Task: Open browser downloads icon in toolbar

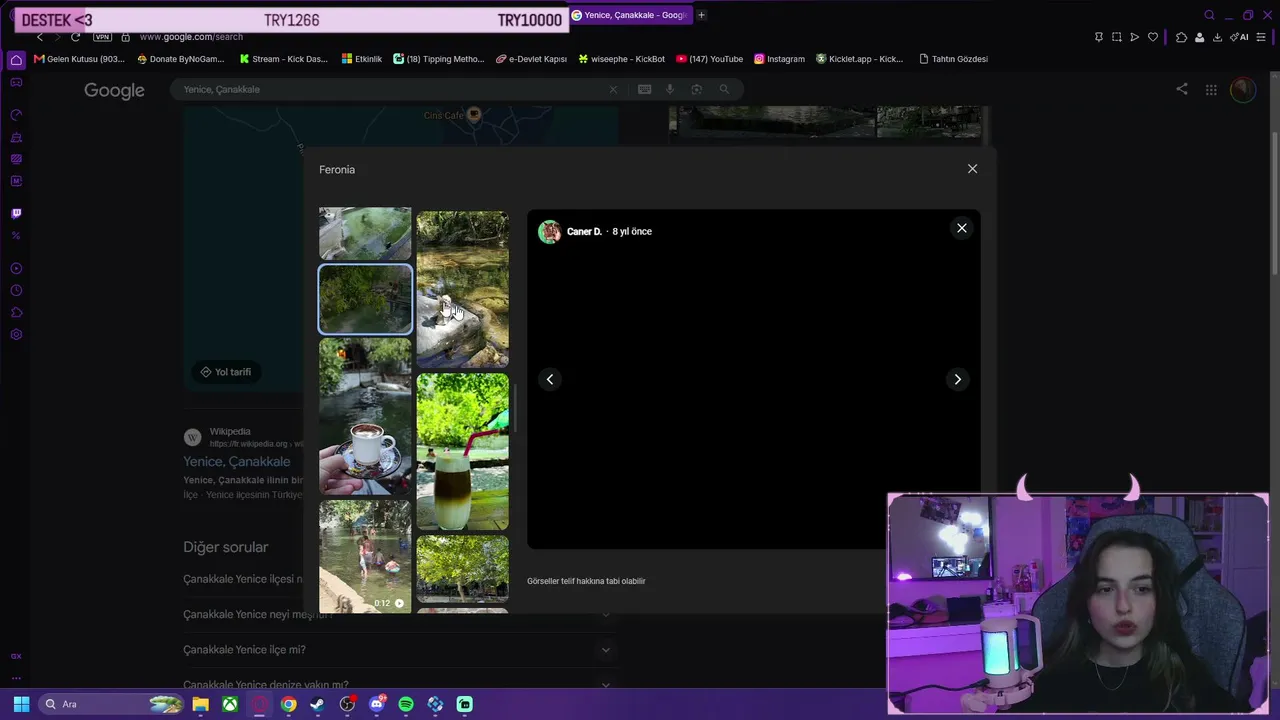Action: tap(1217, 37)
